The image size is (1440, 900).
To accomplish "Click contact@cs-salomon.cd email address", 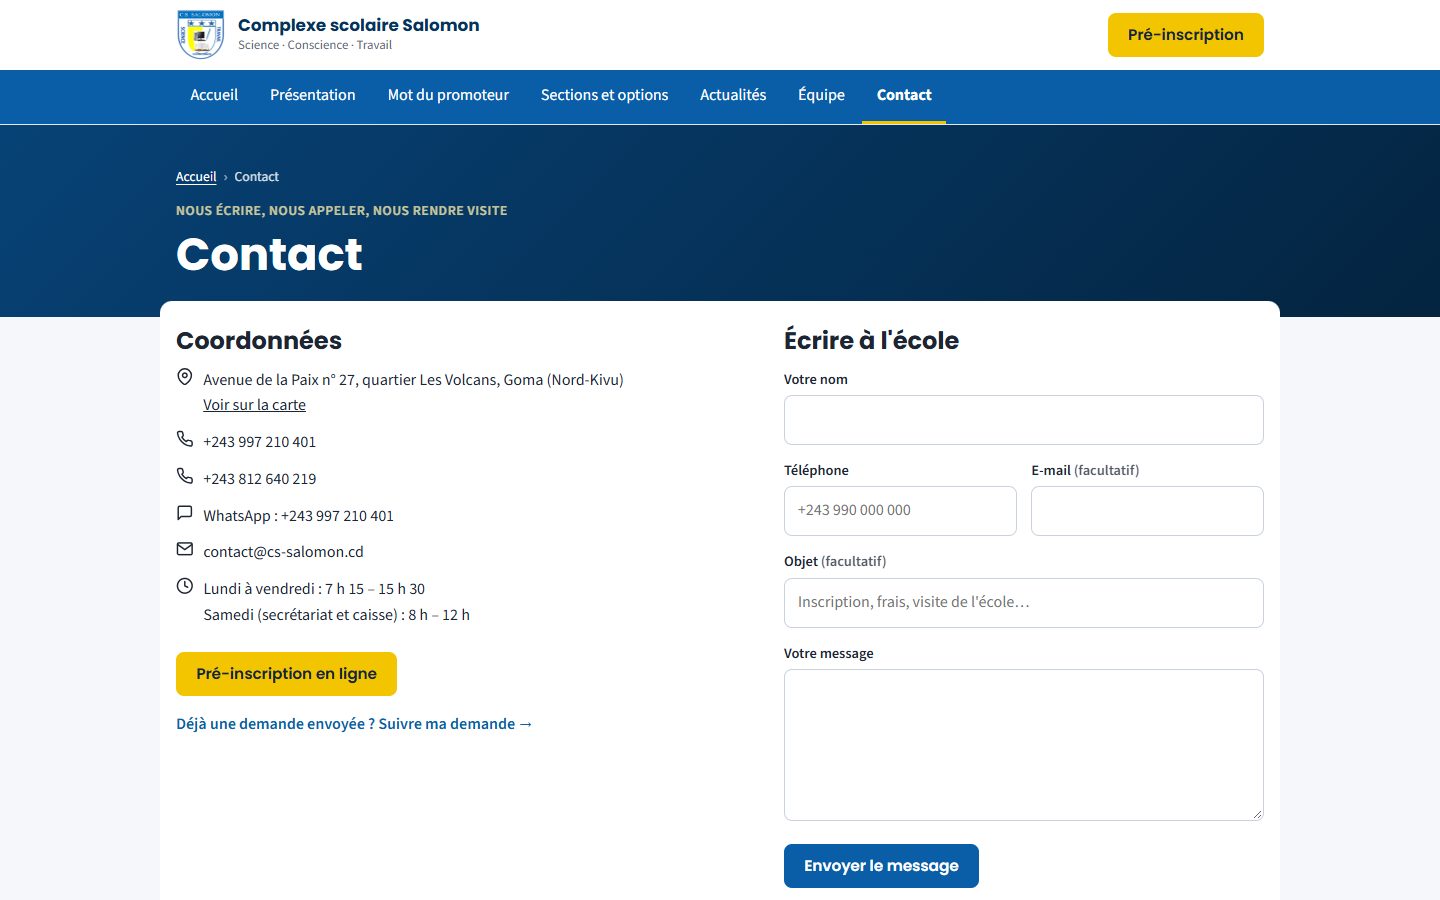I will tap(283, 552).
